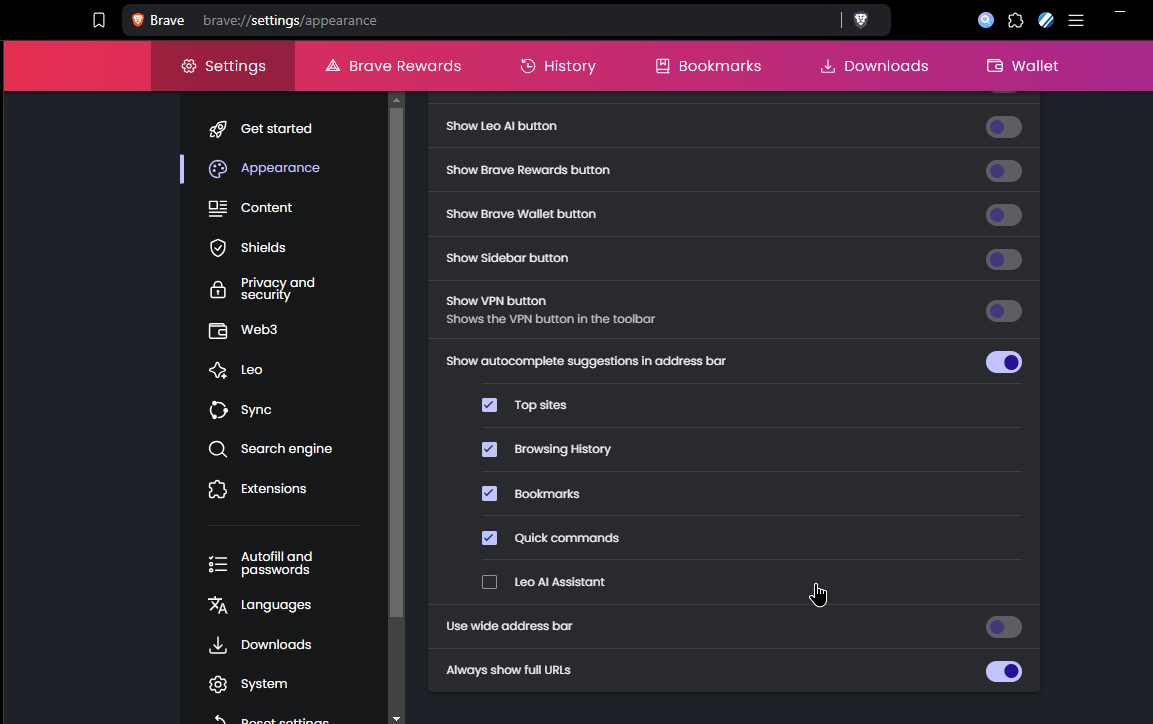Click the palette icon for Appearance
The image size is (1153, 724).
218,169
